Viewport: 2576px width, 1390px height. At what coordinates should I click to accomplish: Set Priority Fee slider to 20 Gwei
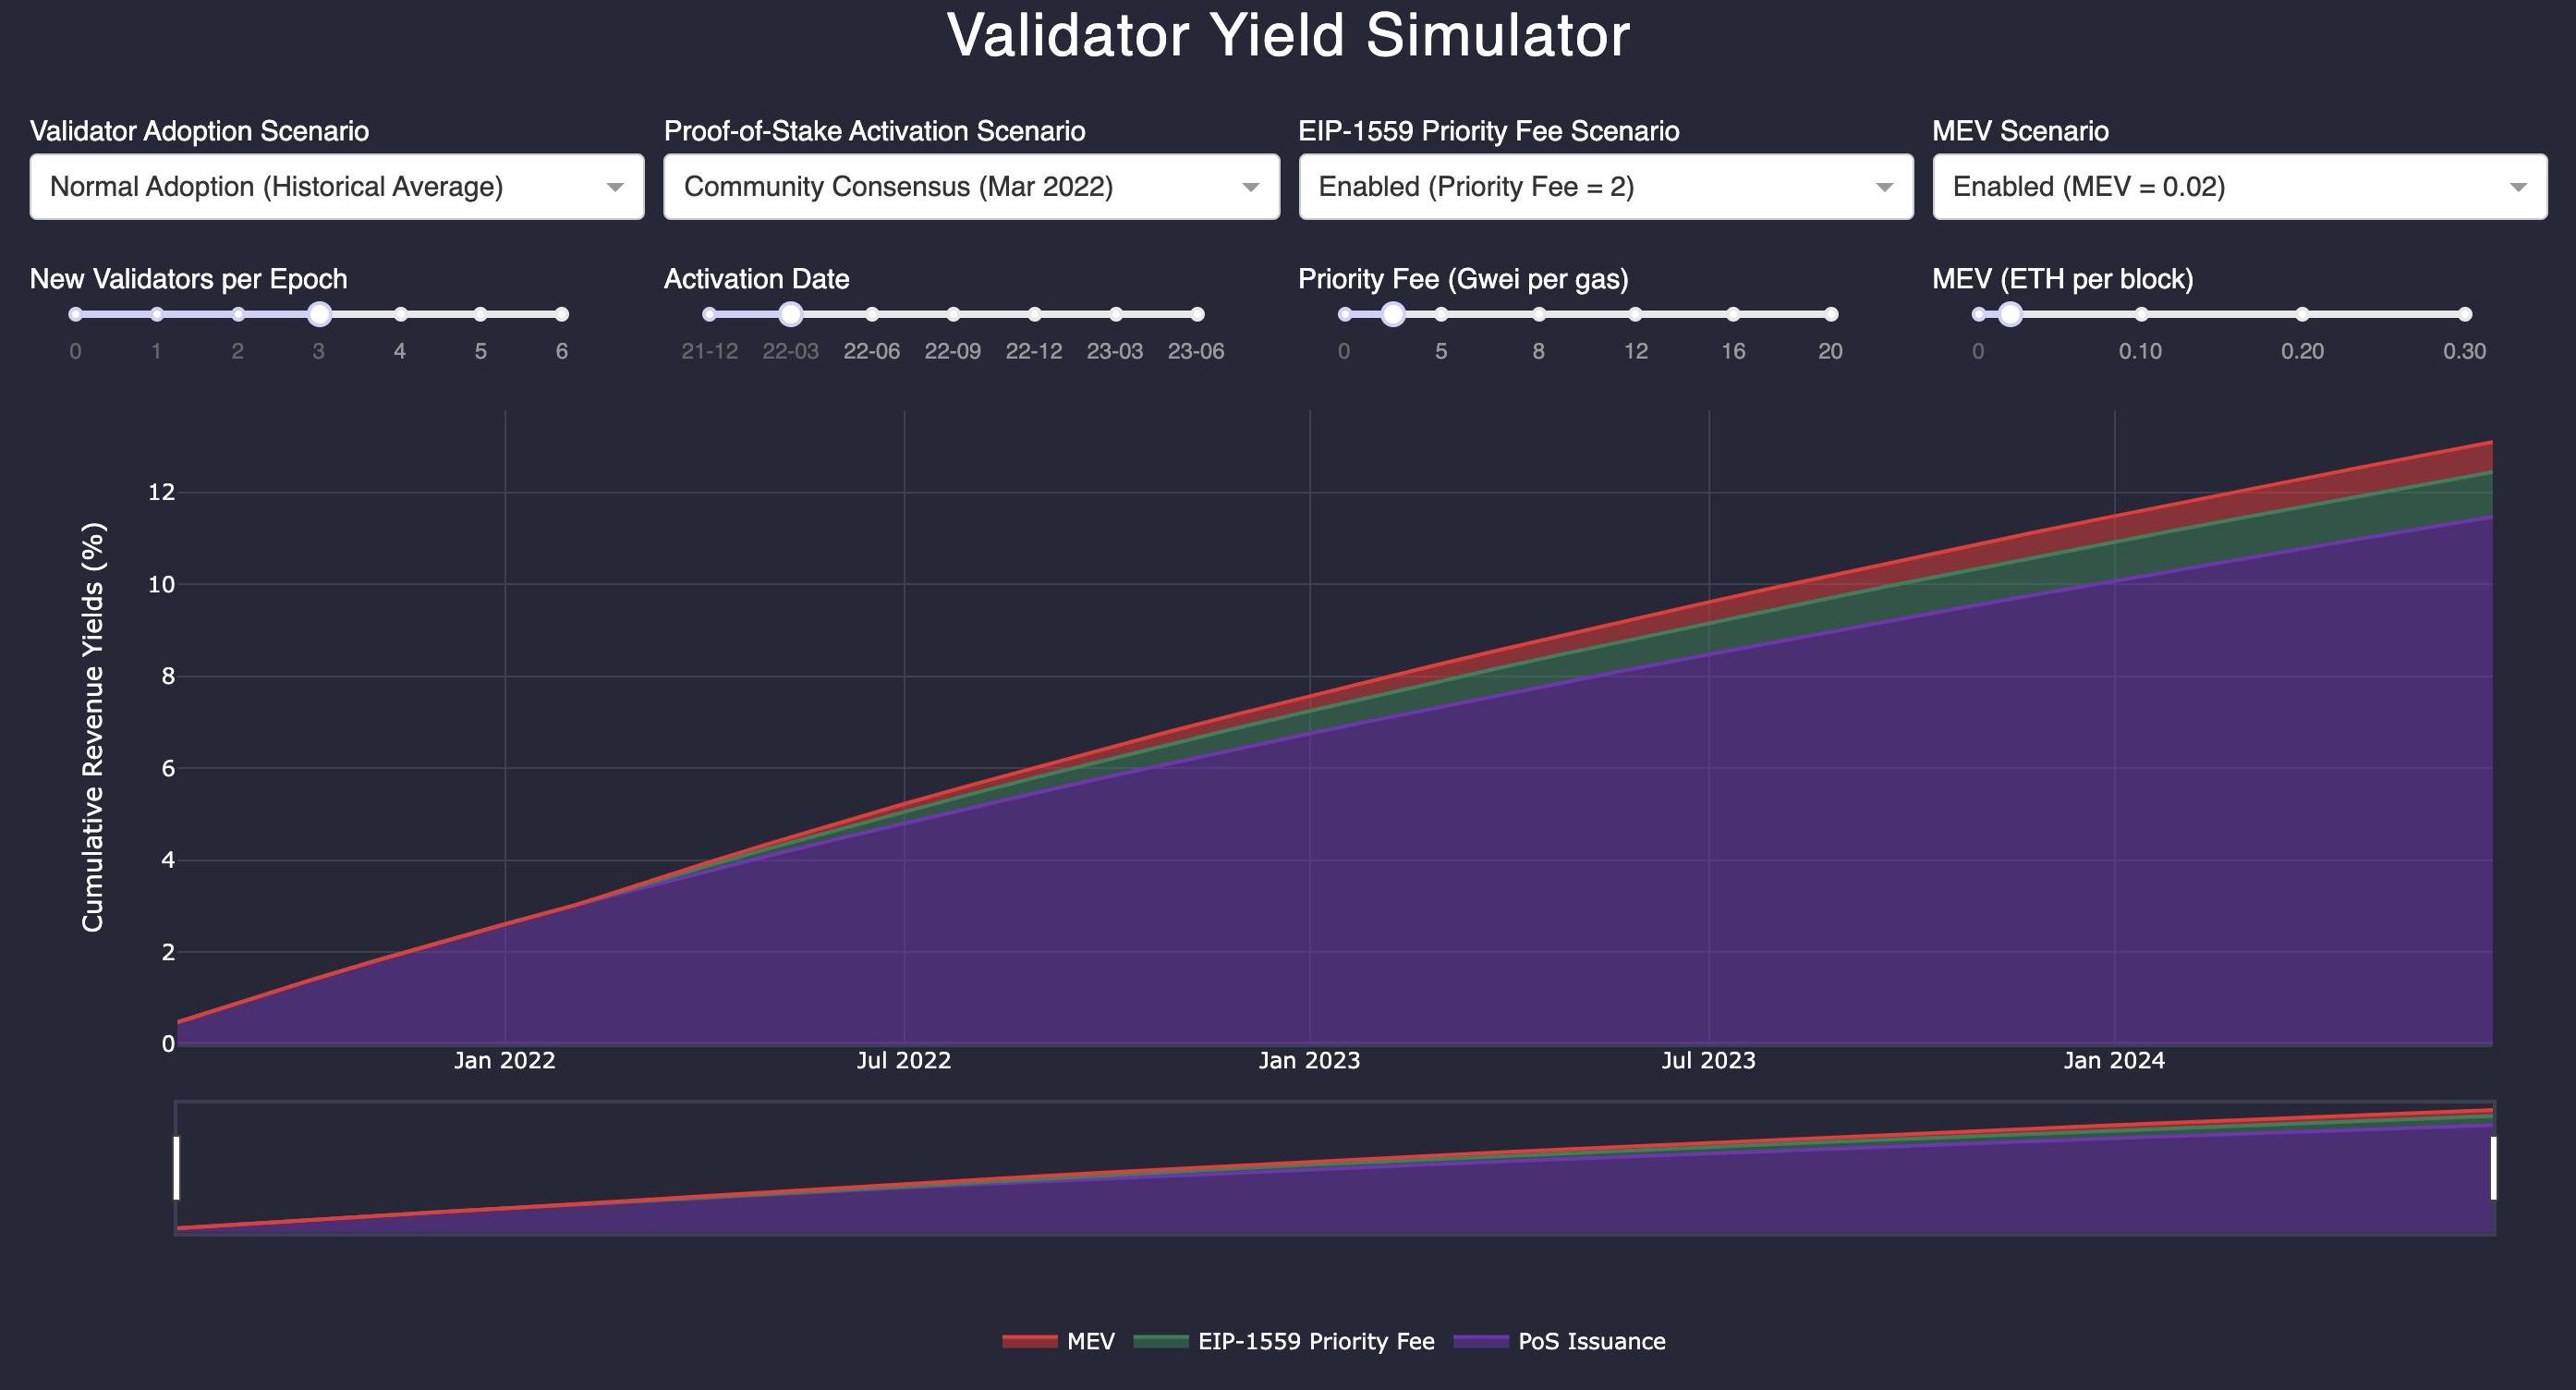1831,314
